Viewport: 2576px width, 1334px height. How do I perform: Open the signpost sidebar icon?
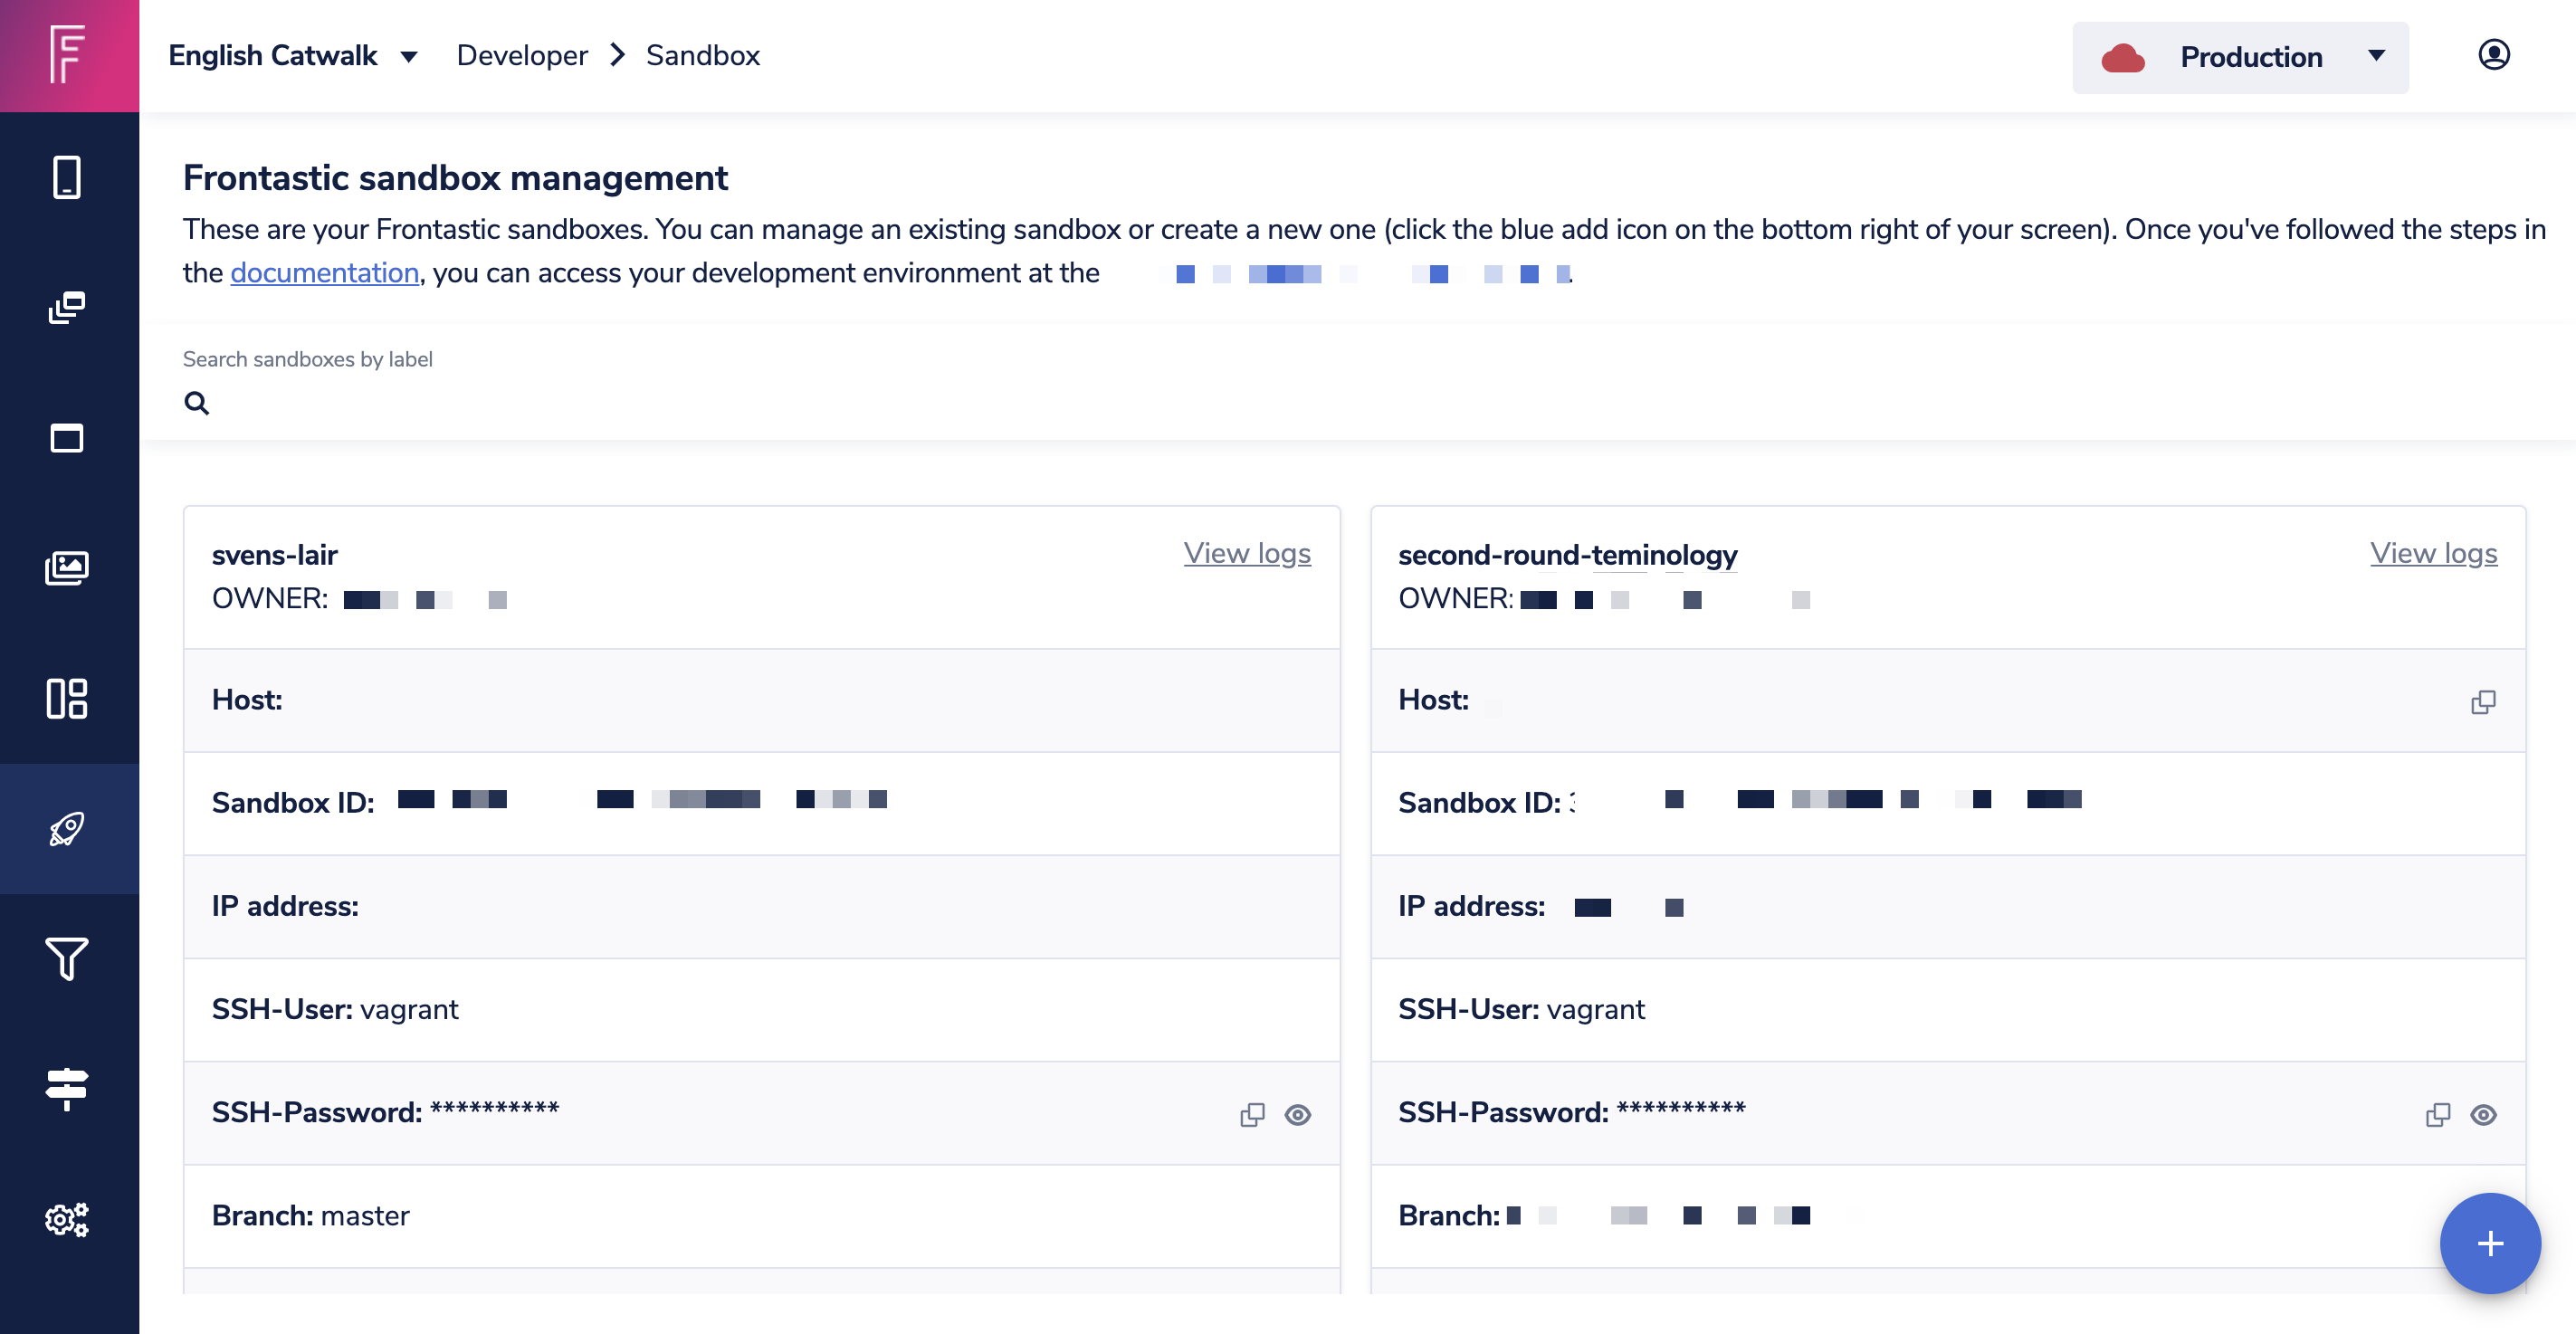(x=67, y=1089)
